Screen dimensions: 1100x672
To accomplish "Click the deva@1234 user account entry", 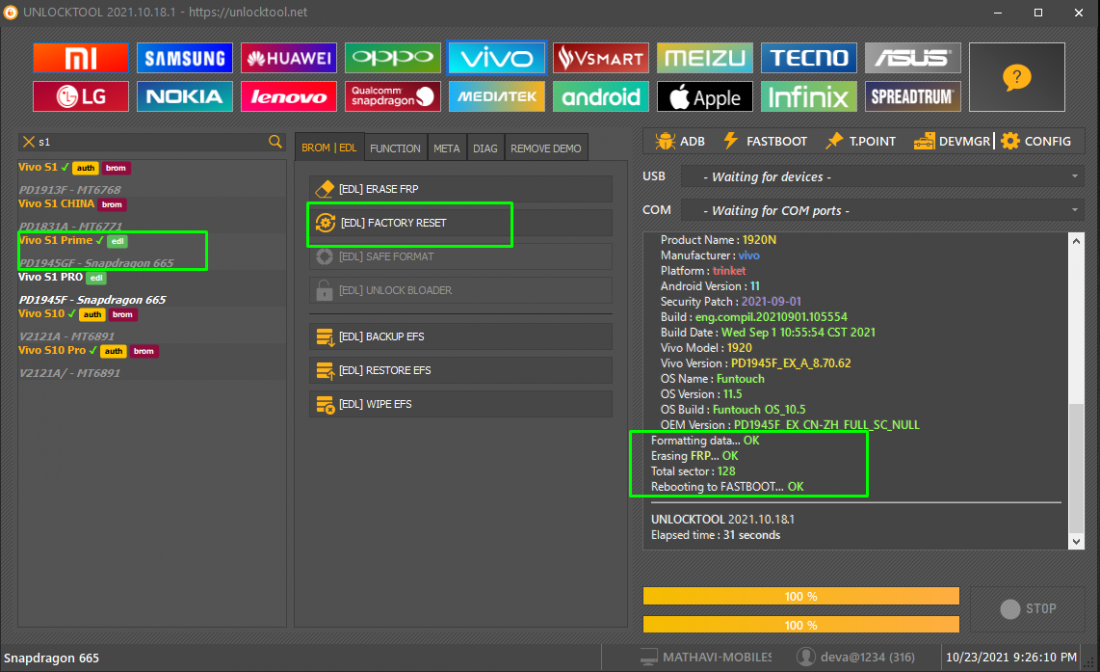I will (856, 657).
